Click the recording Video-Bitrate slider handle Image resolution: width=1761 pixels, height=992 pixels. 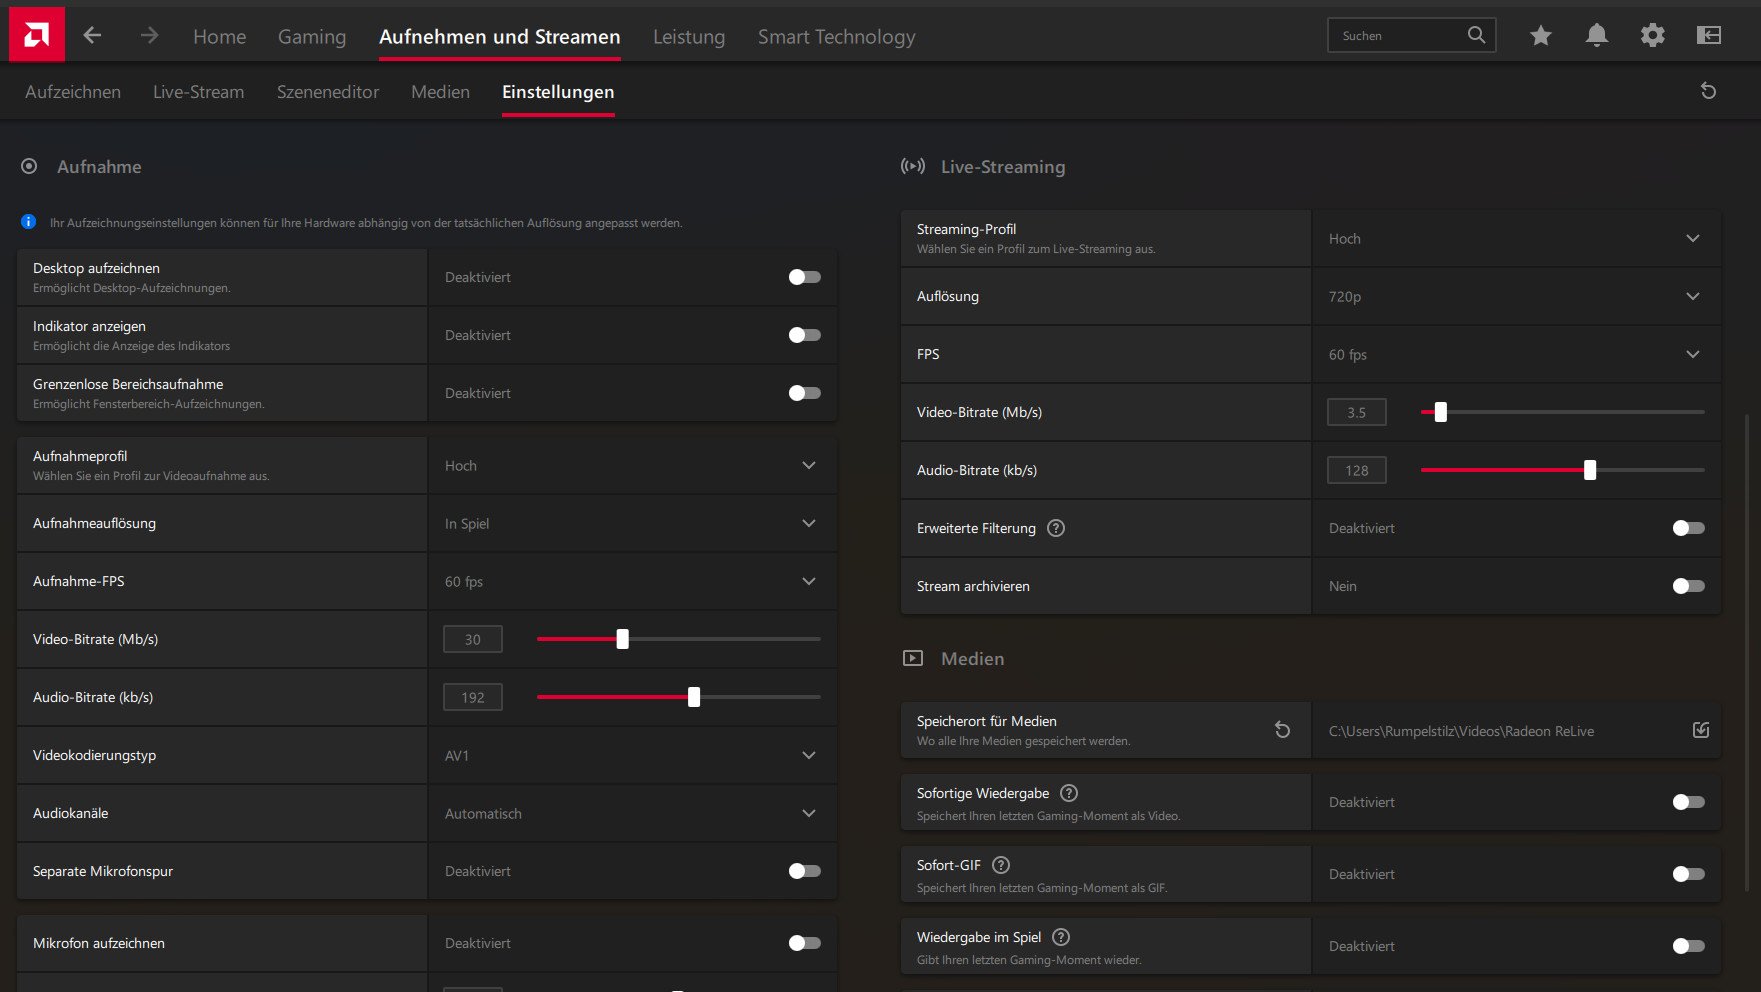623,639
